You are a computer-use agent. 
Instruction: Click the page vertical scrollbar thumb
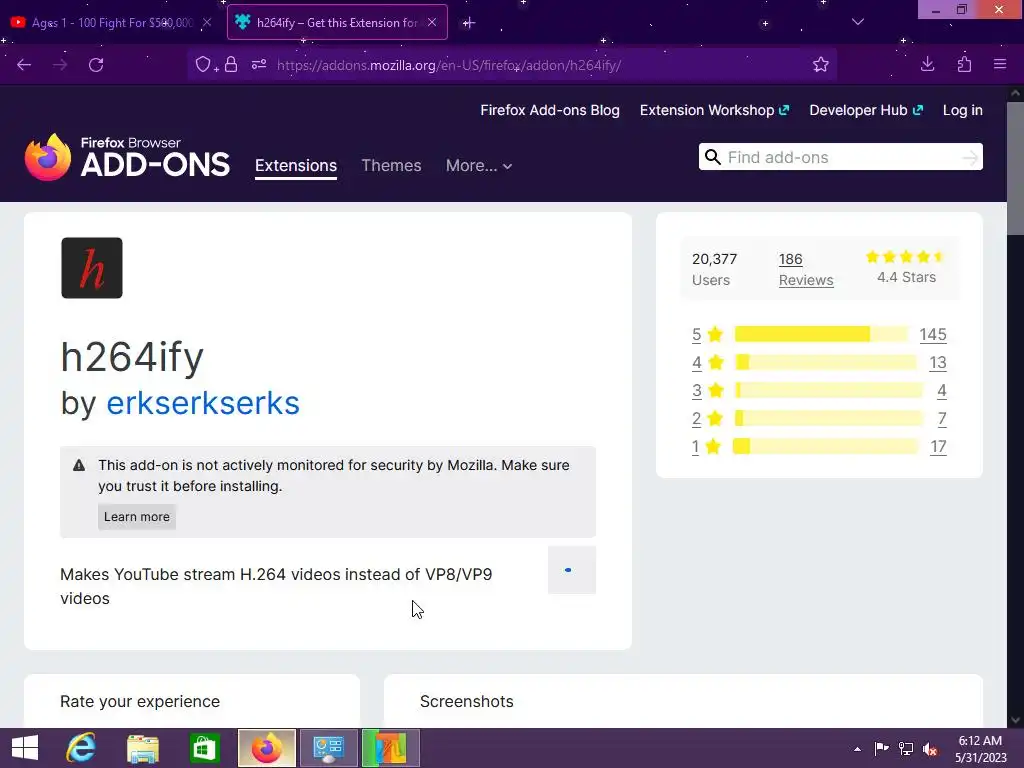(x=1015, y=168)
